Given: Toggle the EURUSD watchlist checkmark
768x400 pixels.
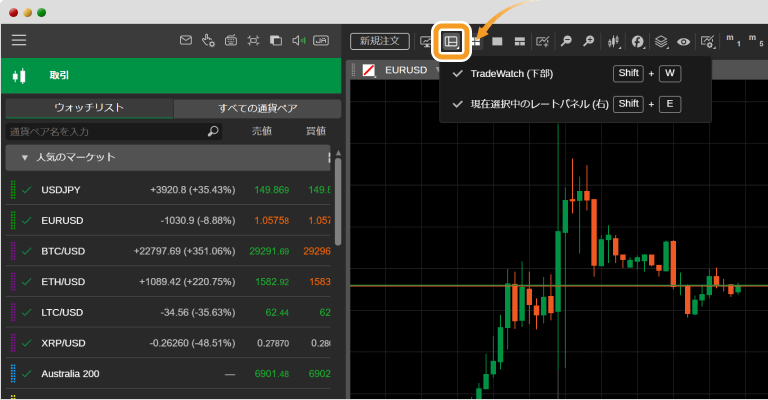Looking at the screenshot, I should pyautogui.click(x=26, y=221).
